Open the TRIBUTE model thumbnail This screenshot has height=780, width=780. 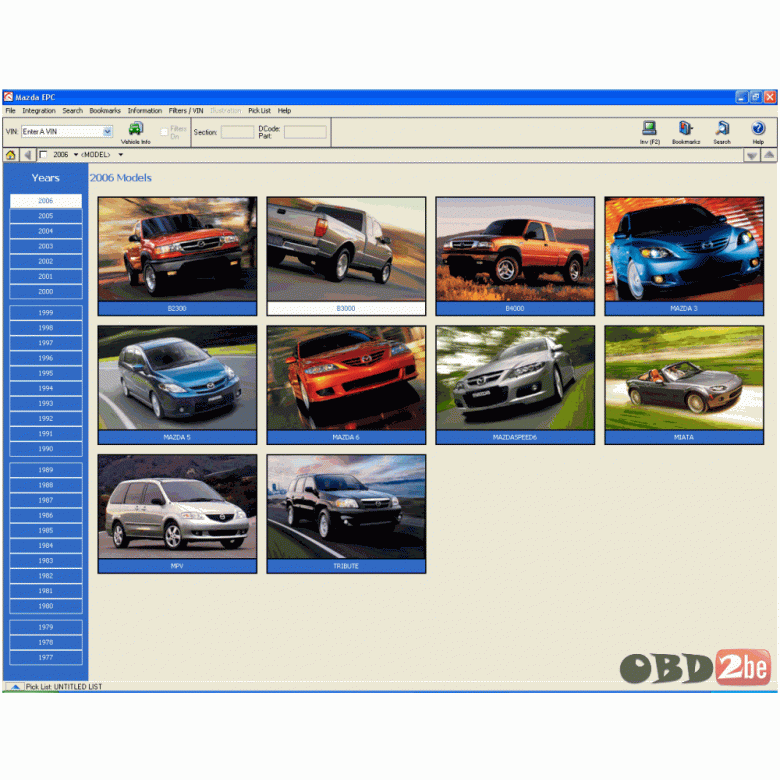coord(346,514)
